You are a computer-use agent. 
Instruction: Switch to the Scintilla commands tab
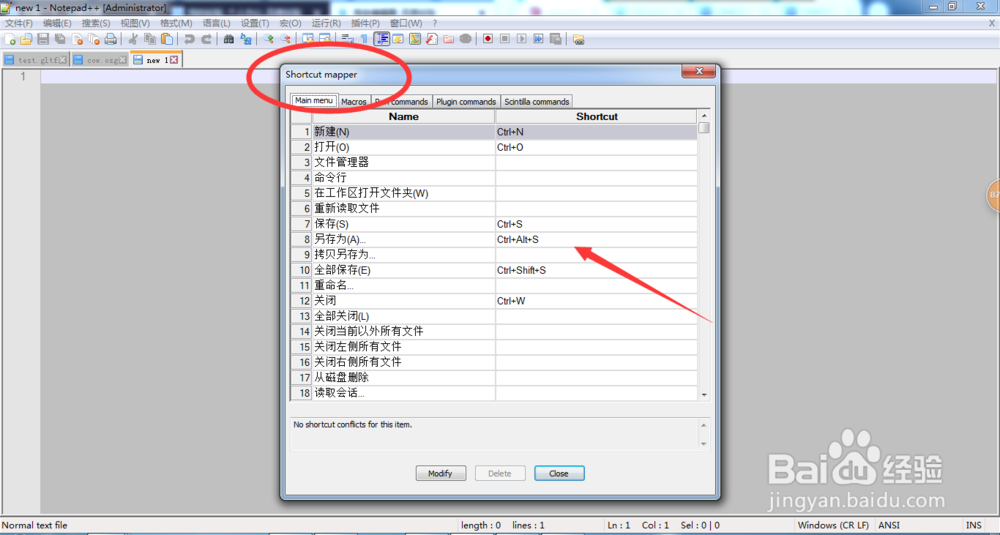coord(536,101)
